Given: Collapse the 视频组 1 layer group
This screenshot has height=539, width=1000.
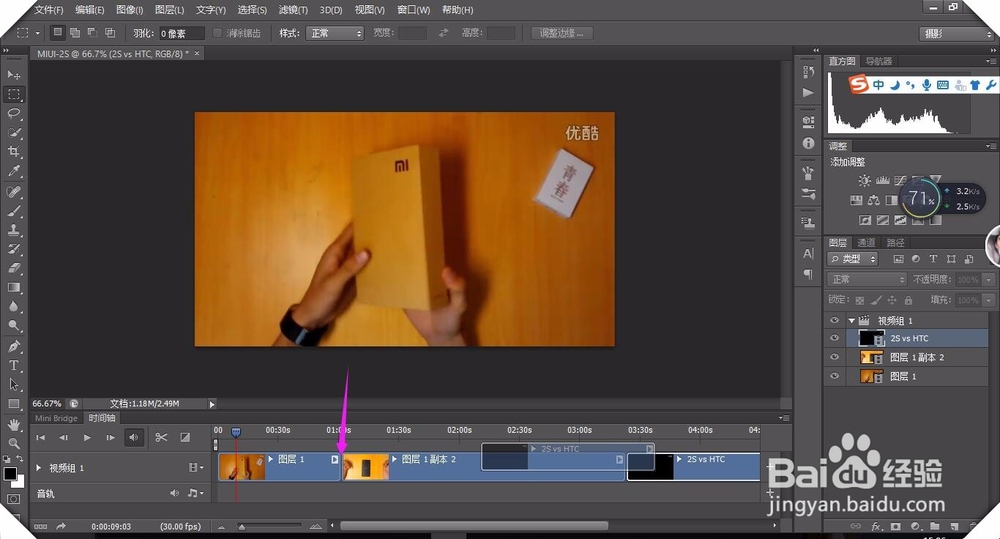Looking at the screenshot, I should pos(851,321).
